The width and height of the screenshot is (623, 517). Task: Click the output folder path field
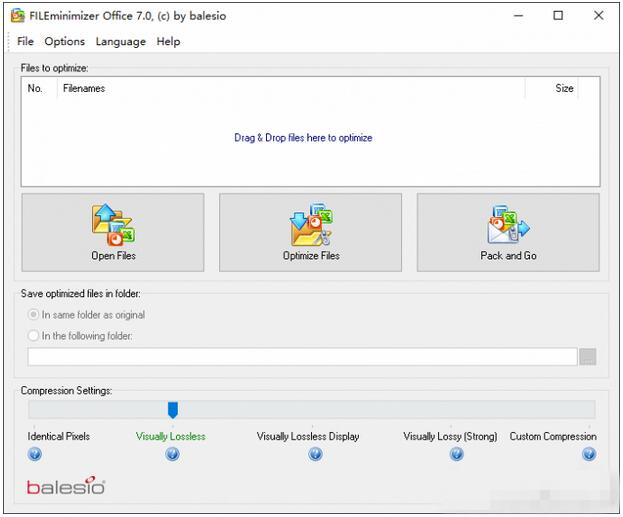(x=302, y=357)
